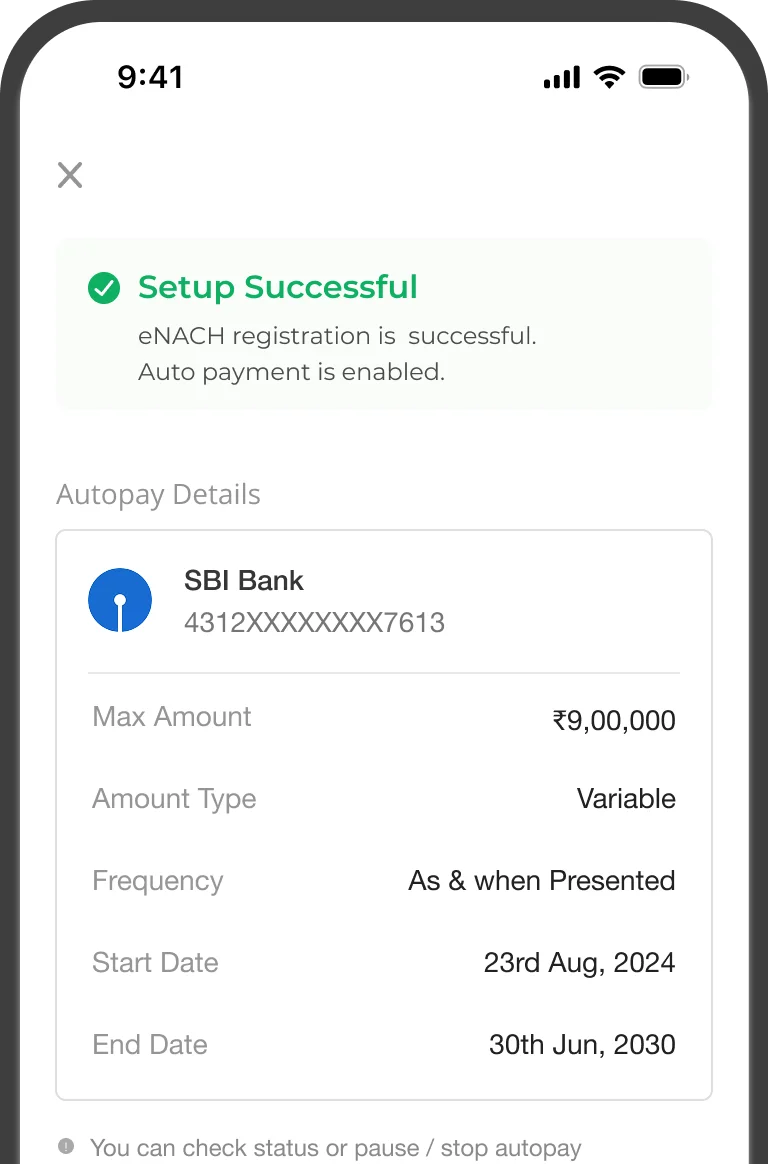This screenshot has height=1164, width=768.
Task: Click the check status or pause autopay note
Action: (335, 1148)
